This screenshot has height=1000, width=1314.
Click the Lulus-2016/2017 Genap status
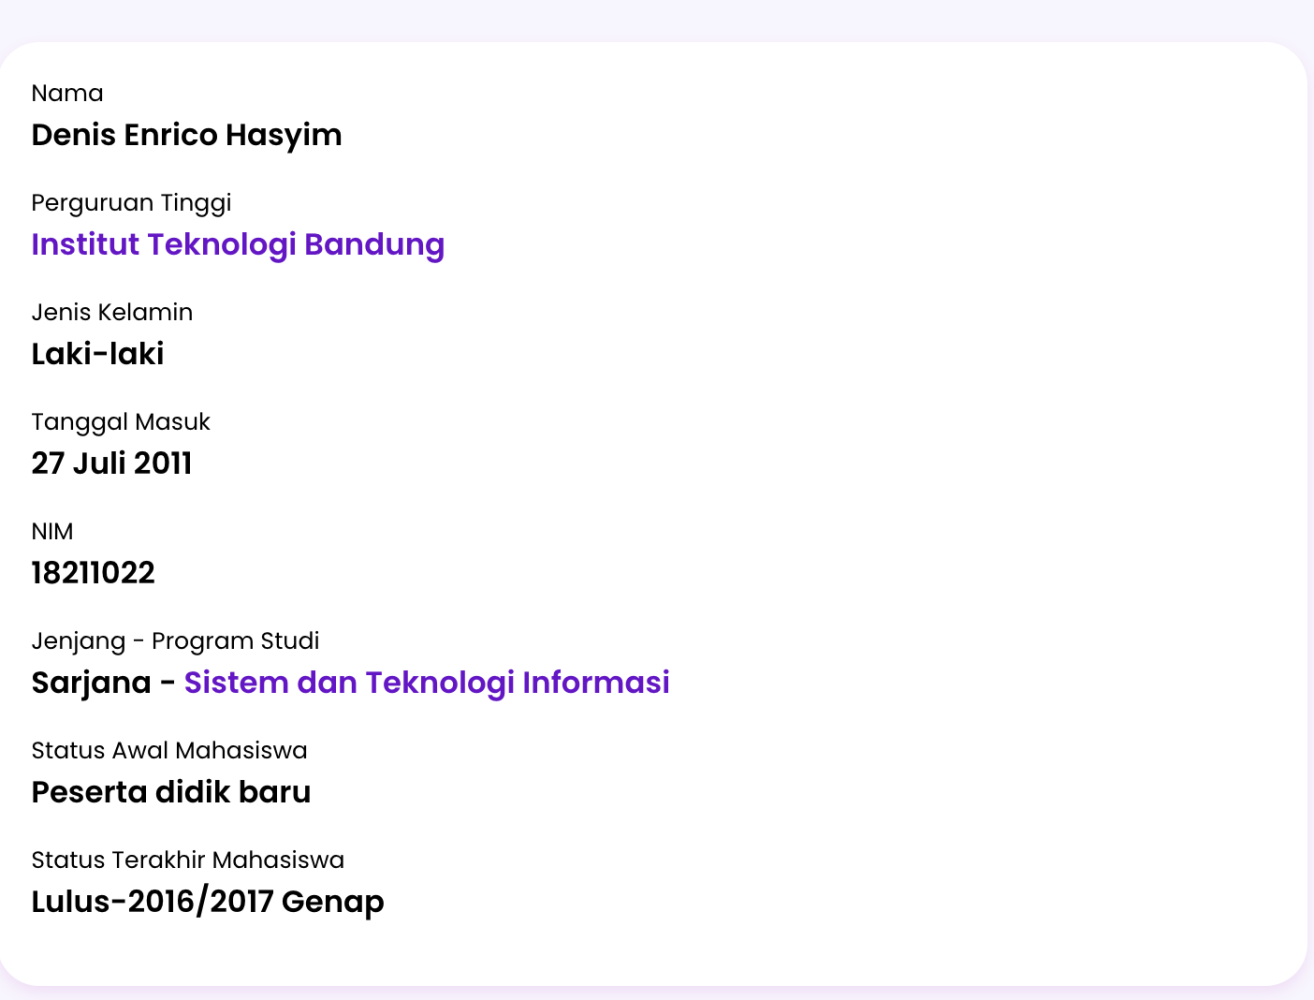pos(208,902)
